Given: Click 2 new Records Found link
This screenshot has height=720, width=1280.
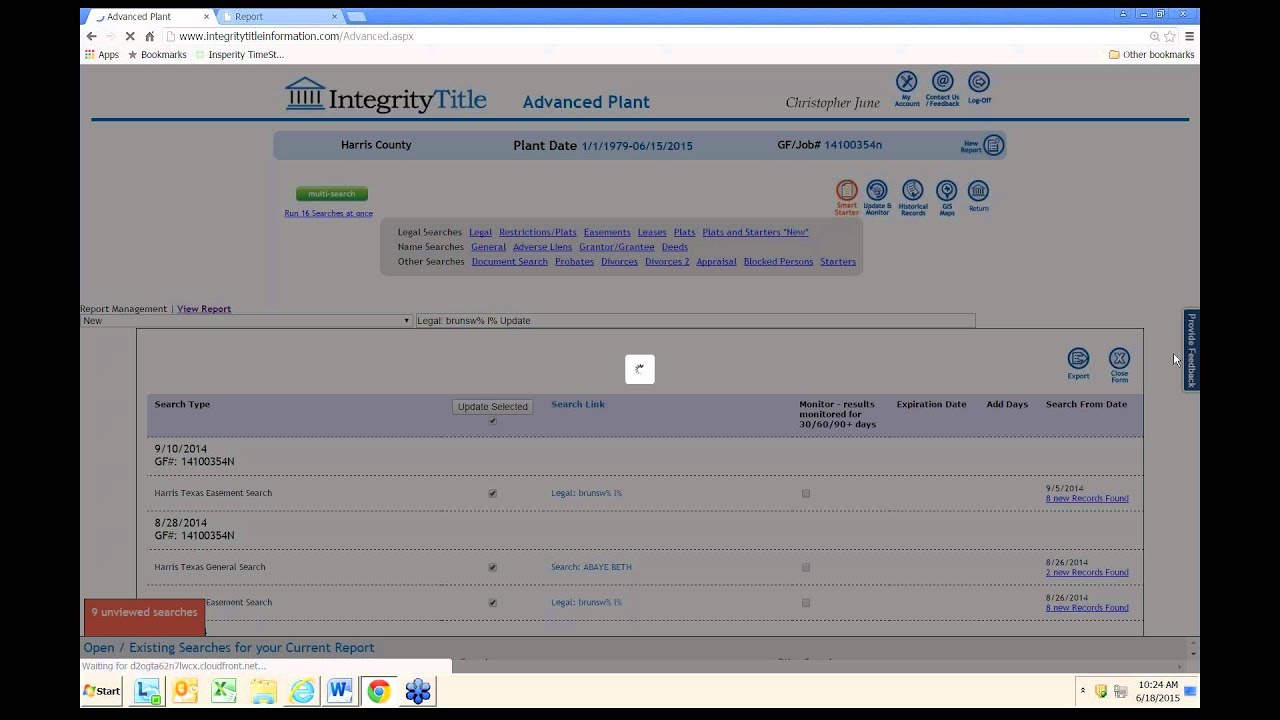Looking at the screenshot, I should coord(1087,573).
